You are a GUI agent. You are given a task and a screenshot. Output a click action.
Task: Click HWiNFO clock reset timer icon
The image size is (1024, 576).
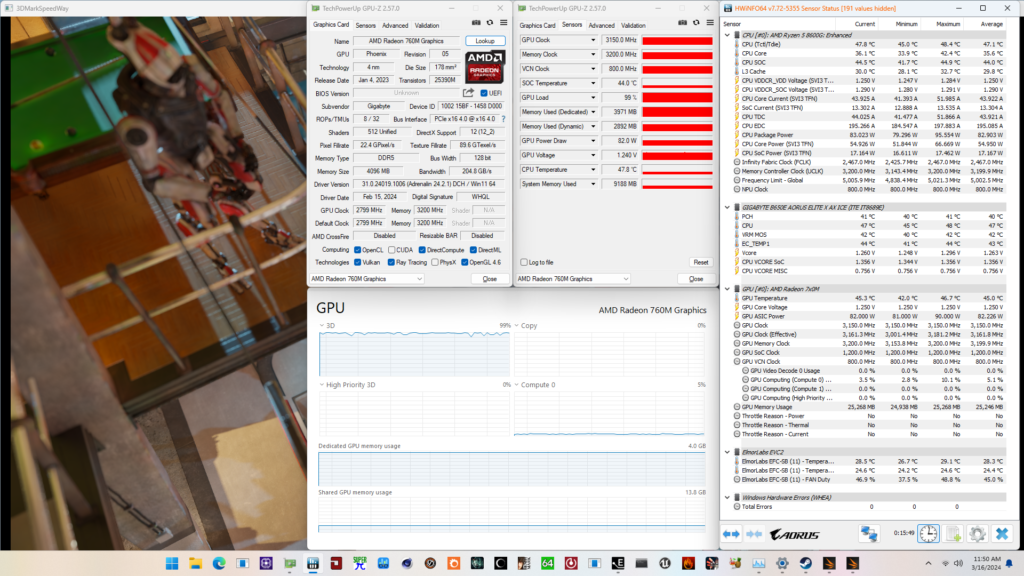pos(928,534)
